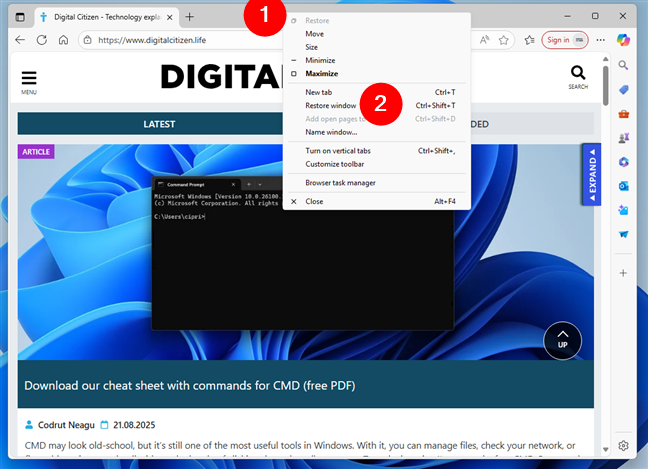Open Copilot from the toolbar

(623, 40)
